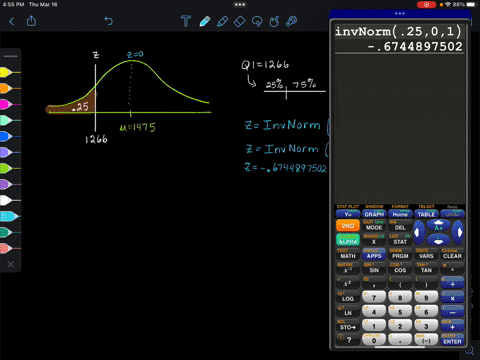The height and width of the screenshot is (360, 480).
Task: Tap the calculator ENTER key
Action: (452, 340)
